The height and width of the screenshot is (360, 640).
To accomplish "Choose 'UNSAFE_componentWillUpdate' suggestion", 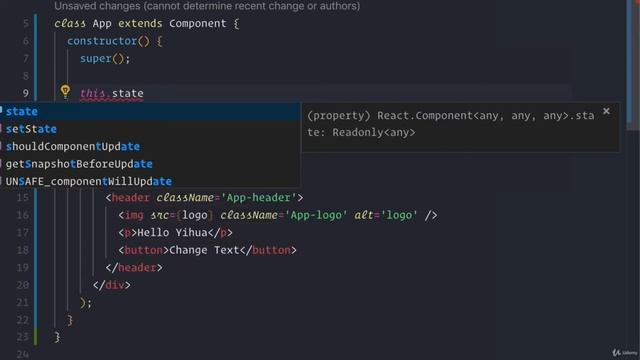I will (x=149, y=182).
